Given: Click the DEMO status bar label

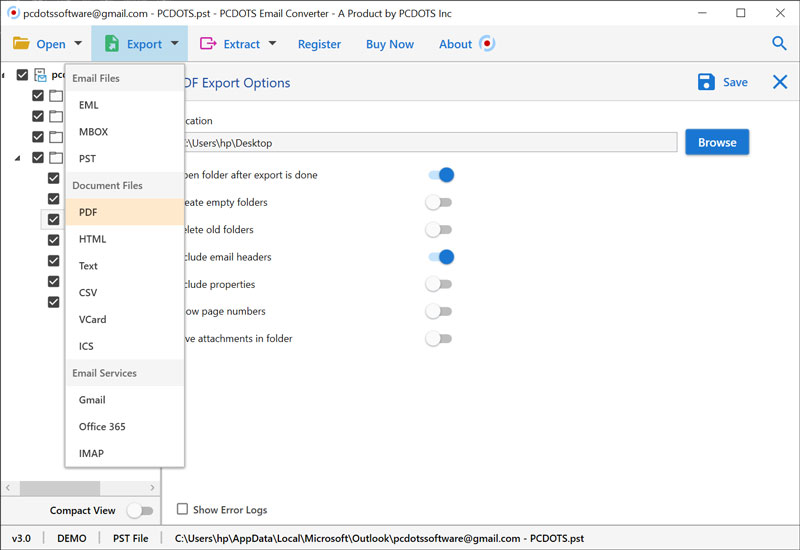Looking at the screenshot, I should tap(72, 538).
